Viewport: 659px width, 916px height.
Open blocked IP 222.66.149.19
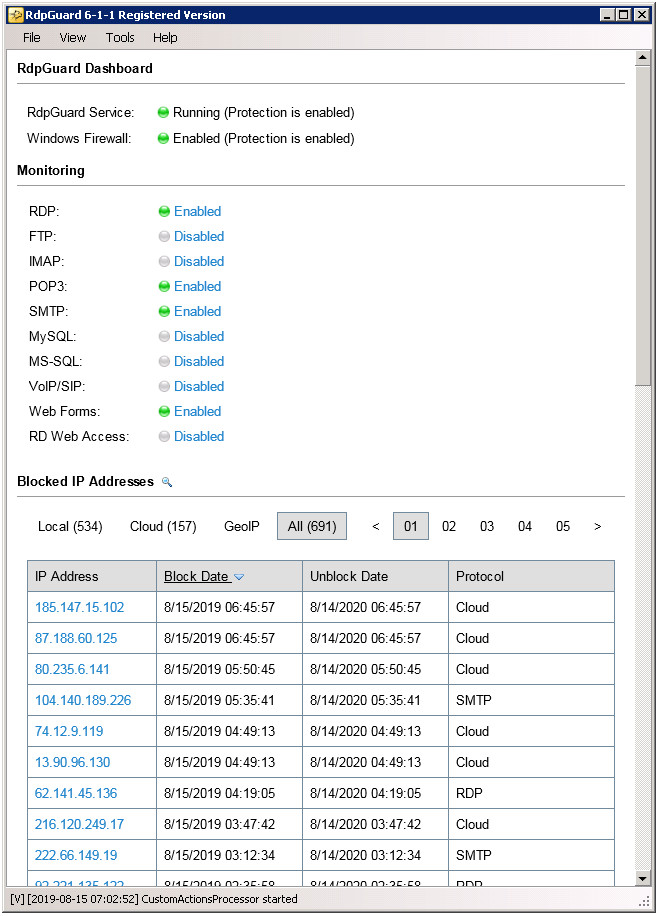coord(76,855)
